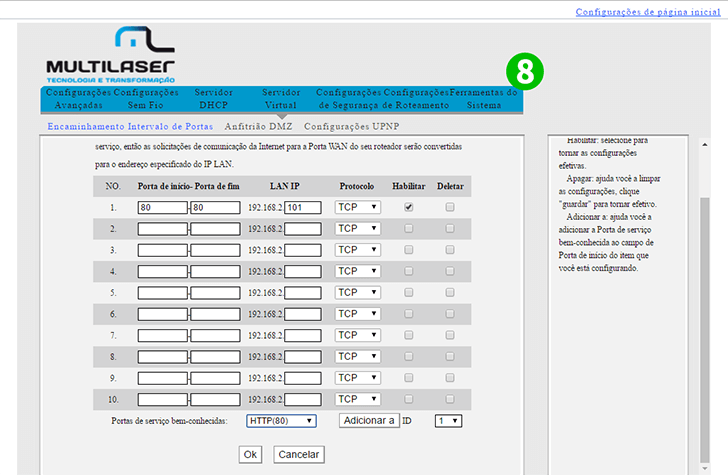Enable Habilitar checkbox for rule 6
Image resolution: width=728 pixels, height=475 pixels.
[409, 314]
